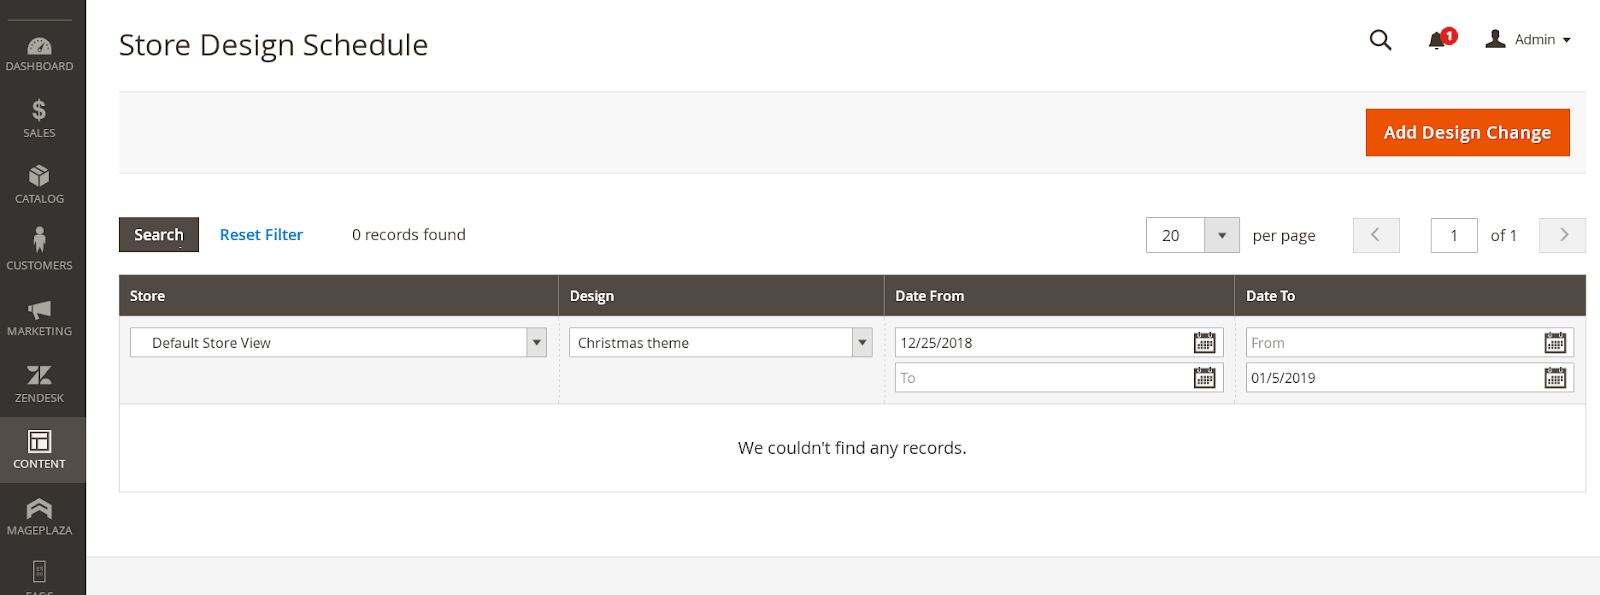
Task: Click the 'We couldn't find any records' message
Action: click(x=852, y=448)
